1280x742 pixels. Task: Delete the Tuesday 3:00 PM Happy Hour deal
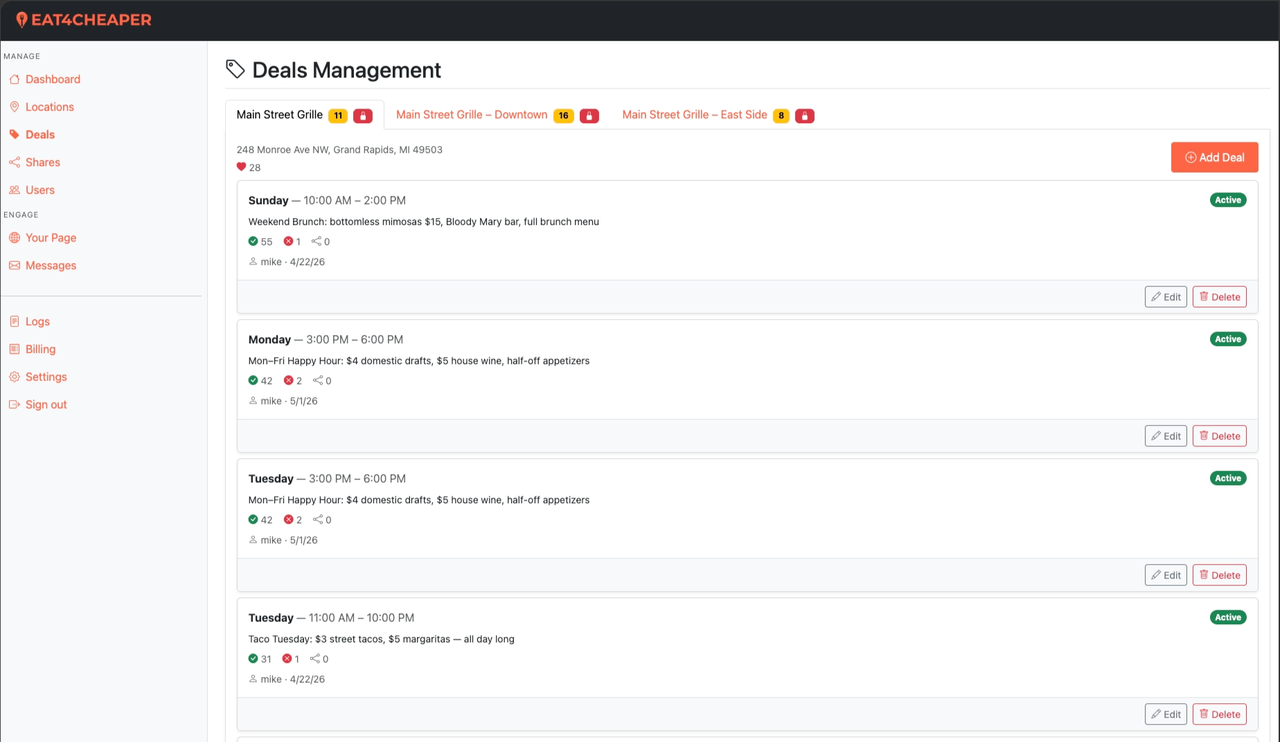pyautogui.click(x=1220, y=575)
